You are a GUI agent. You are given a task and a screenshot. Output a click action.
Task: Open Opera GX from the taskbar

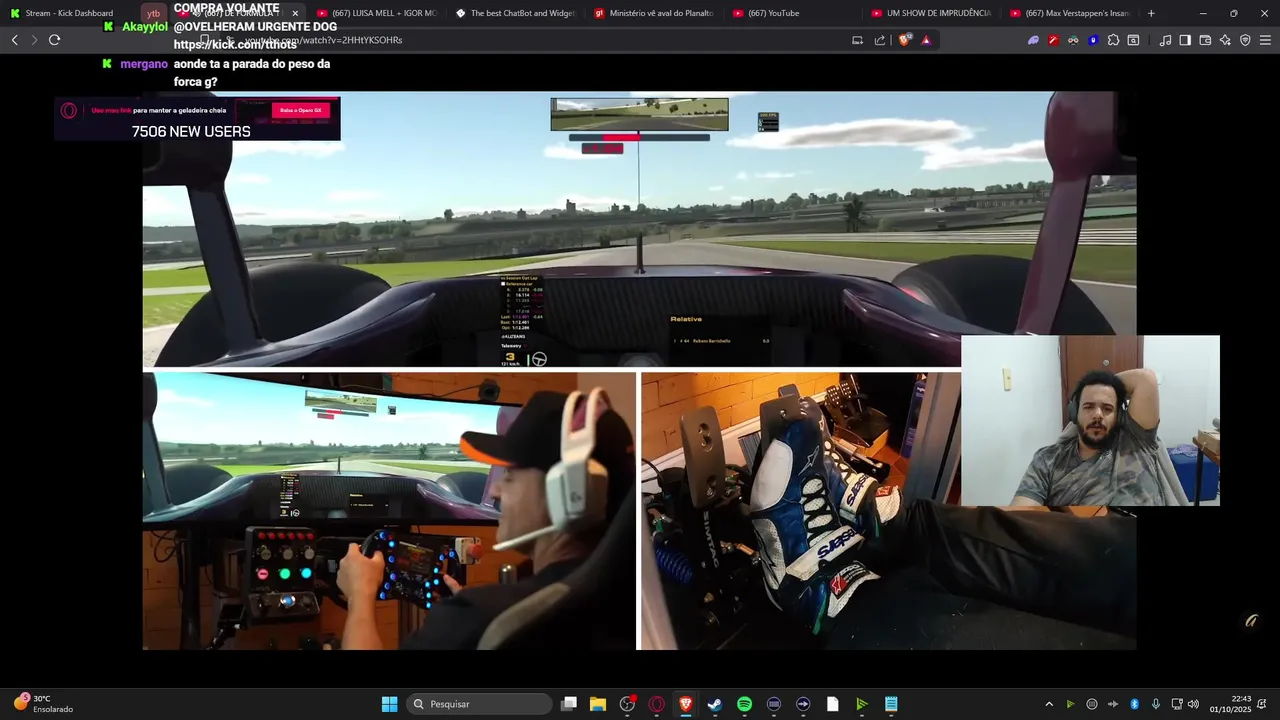pyautogui.click(x=657, y=704)
